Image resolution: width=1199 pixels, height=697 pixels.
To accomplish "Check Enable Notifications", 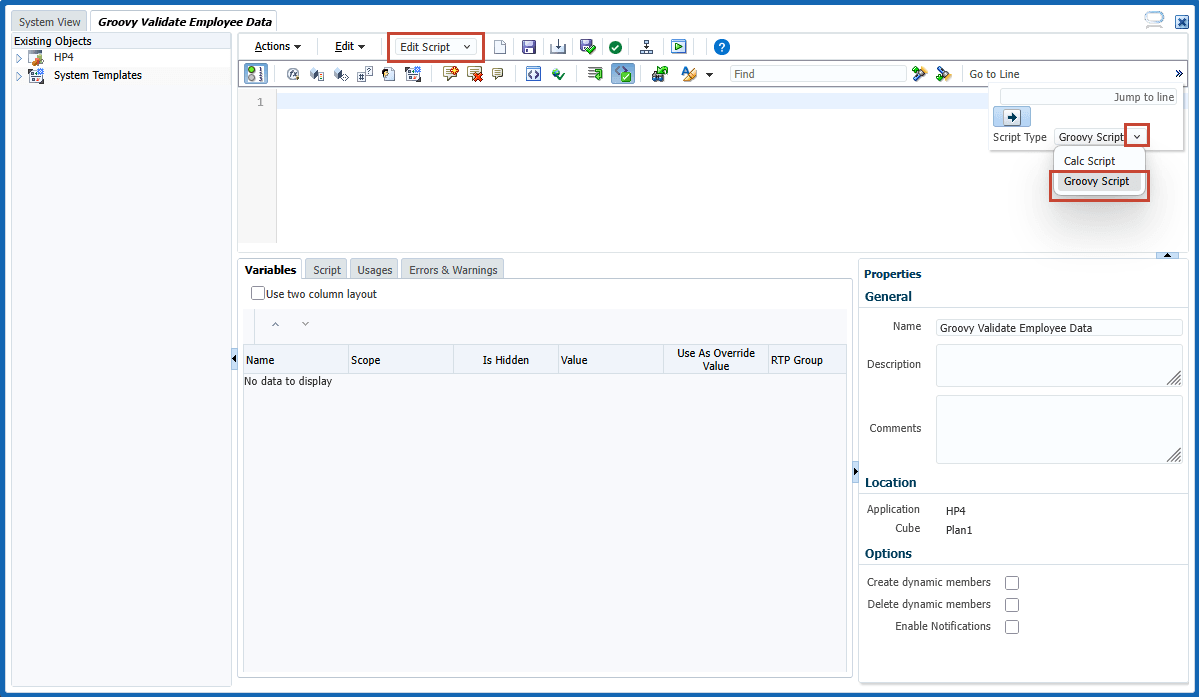I will pyautogui.click(x=1012, y=627).
